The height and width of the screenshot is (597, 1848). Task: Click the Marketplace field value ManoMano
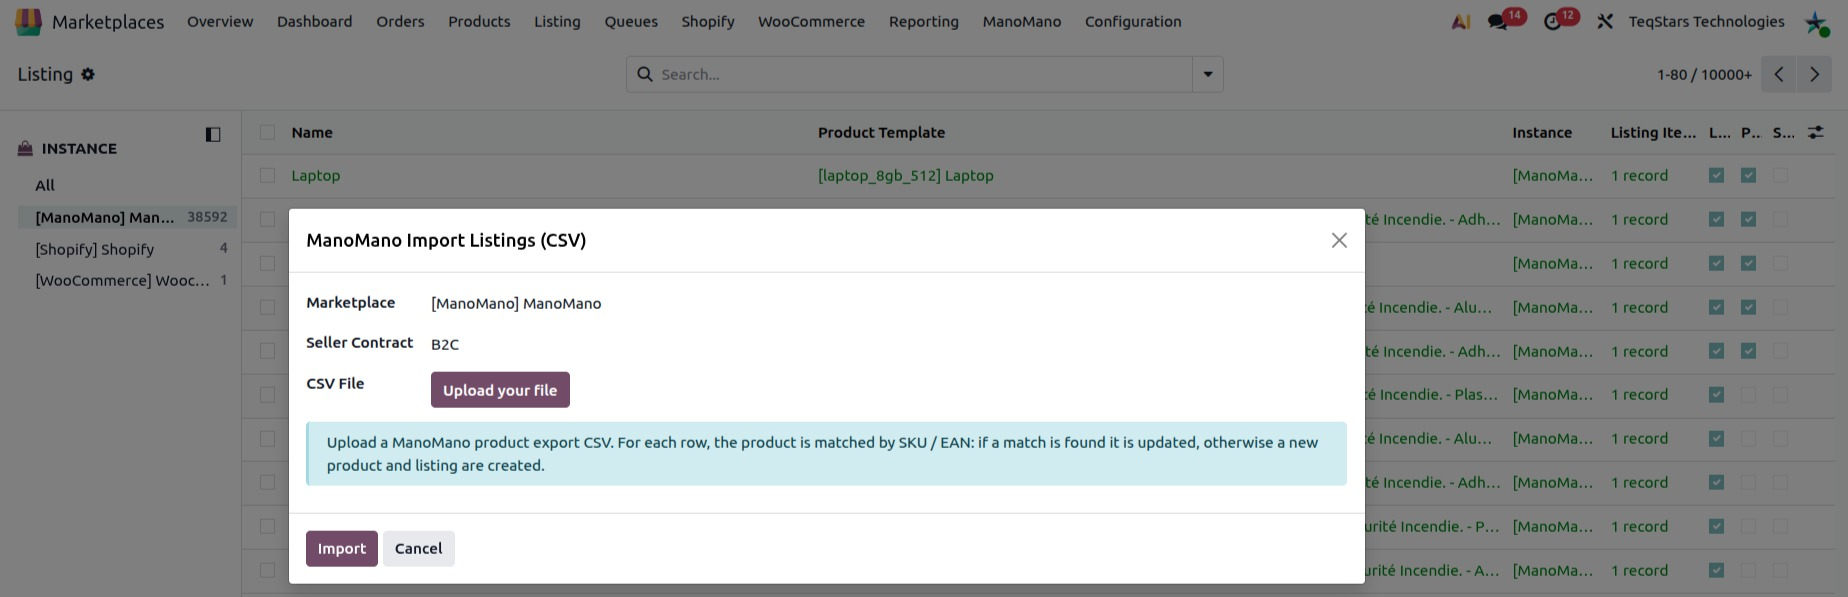coord(516,303)
